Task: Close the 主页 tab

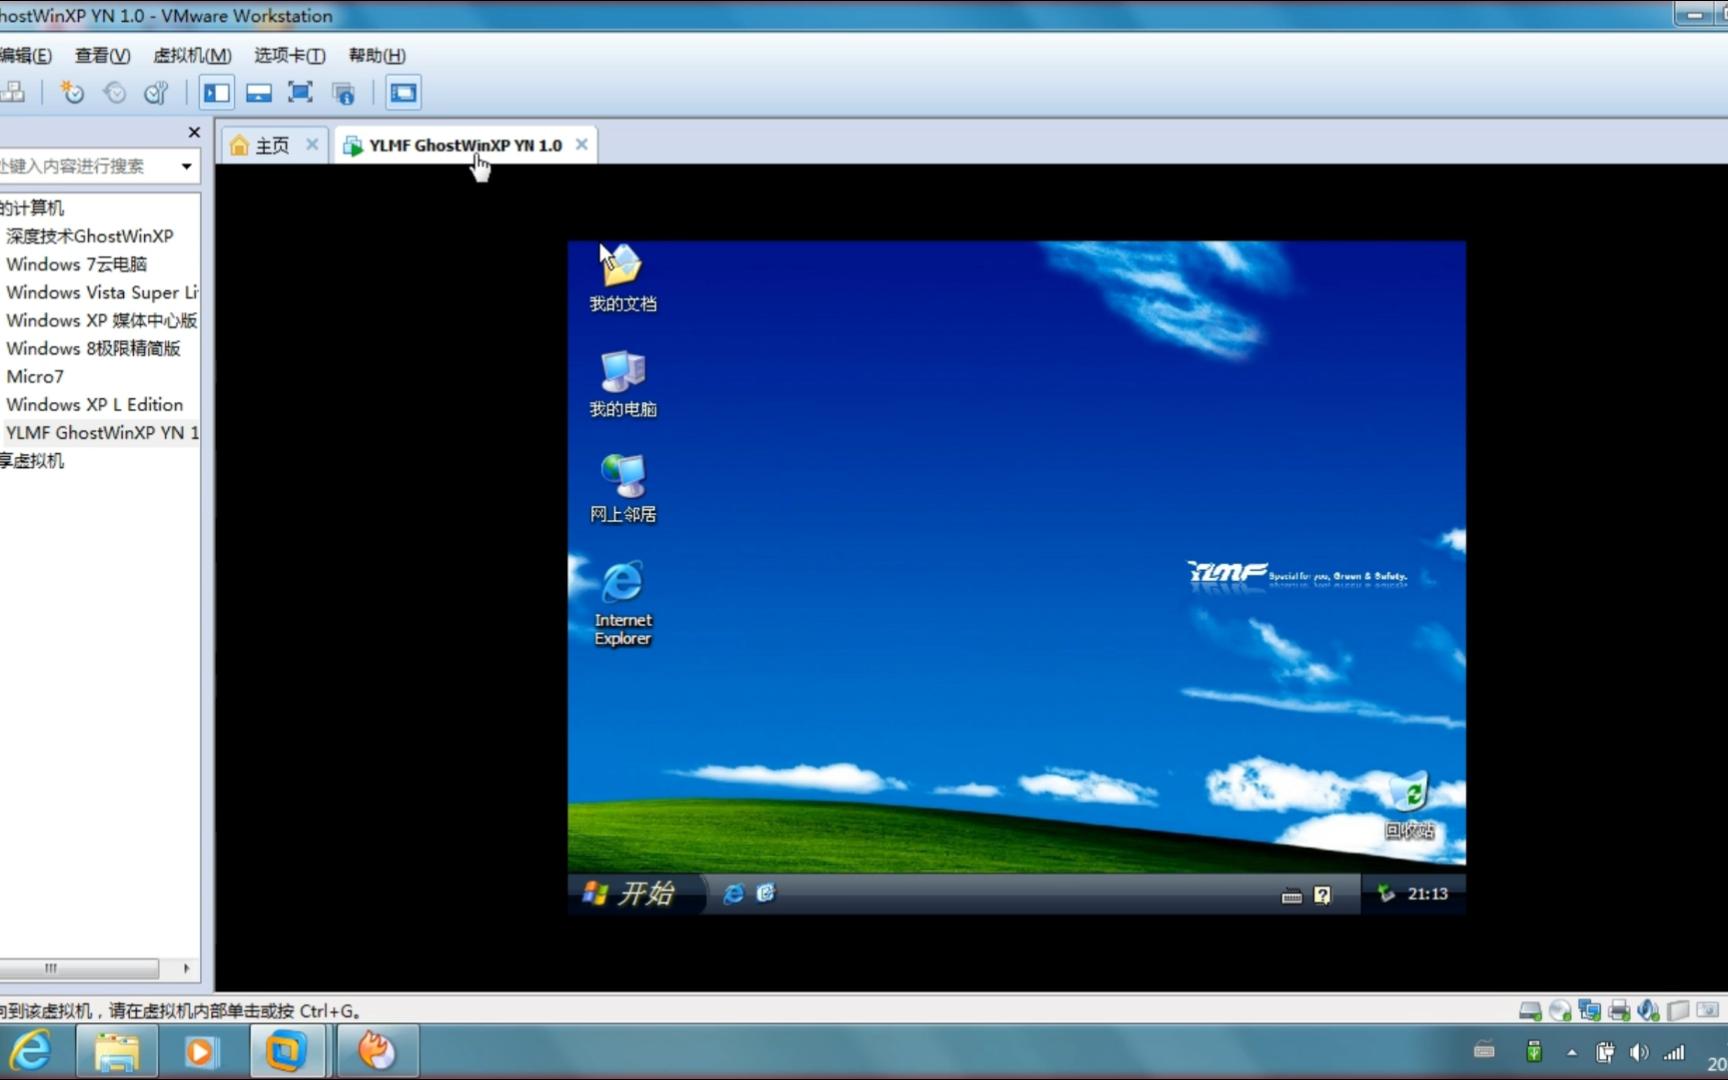Action: 312,144
